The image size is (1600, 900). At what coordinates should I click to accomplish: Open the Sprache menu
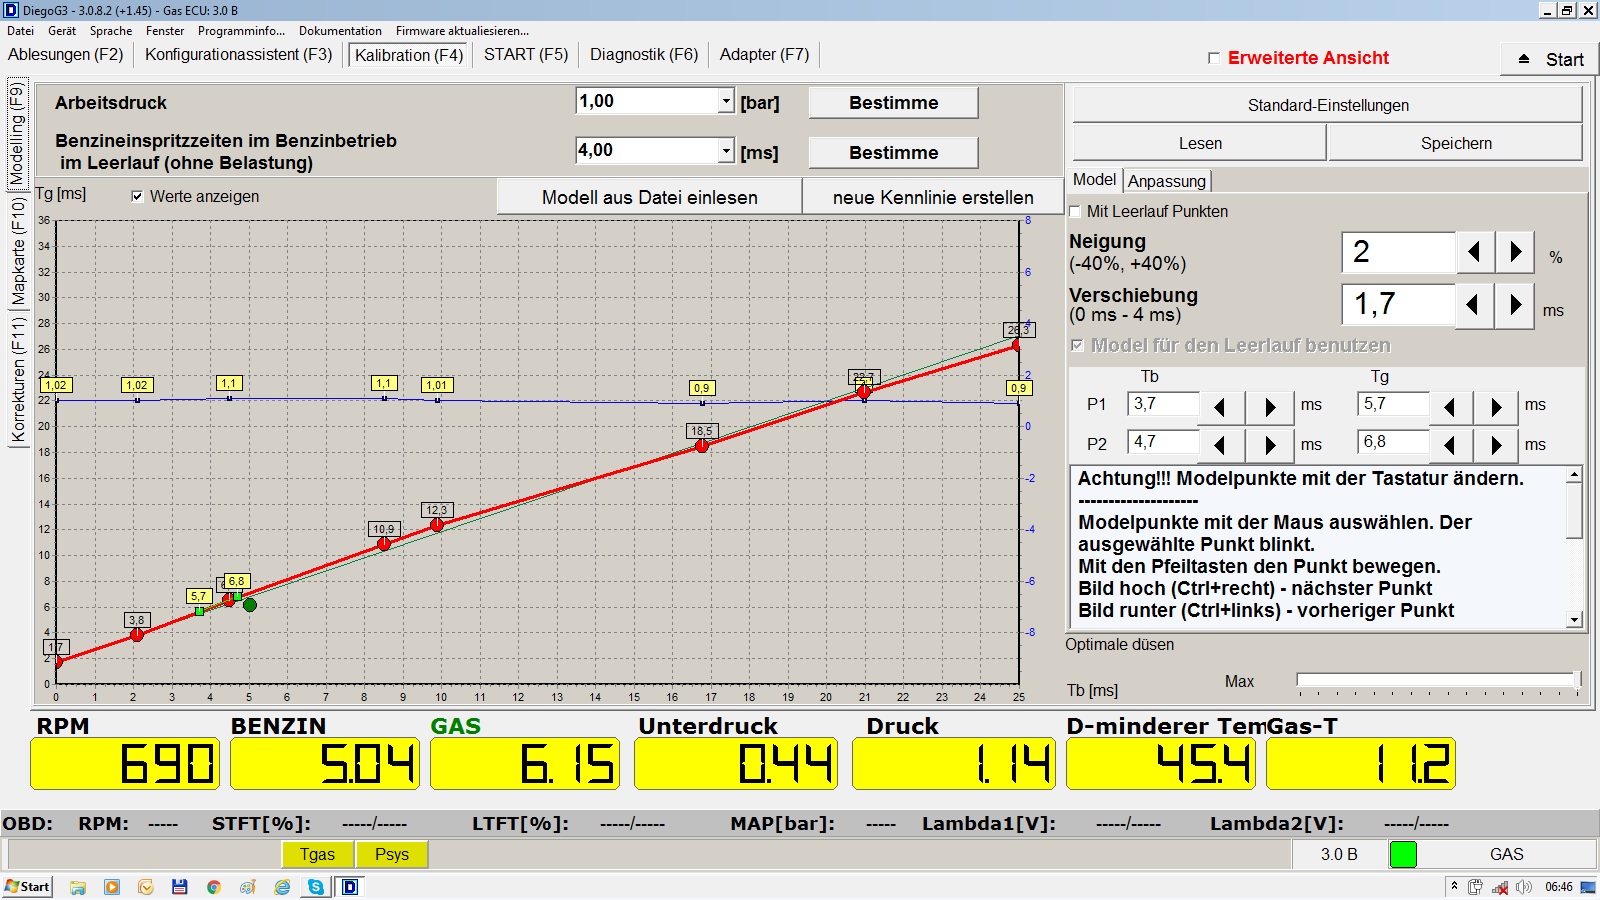pos(111,31)
